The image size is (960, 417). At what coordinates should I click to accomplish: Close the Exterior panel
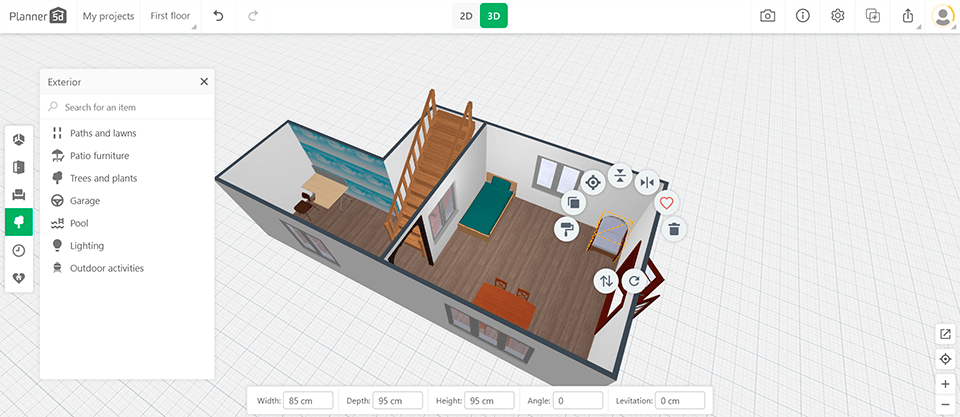[x=204, y=81]
